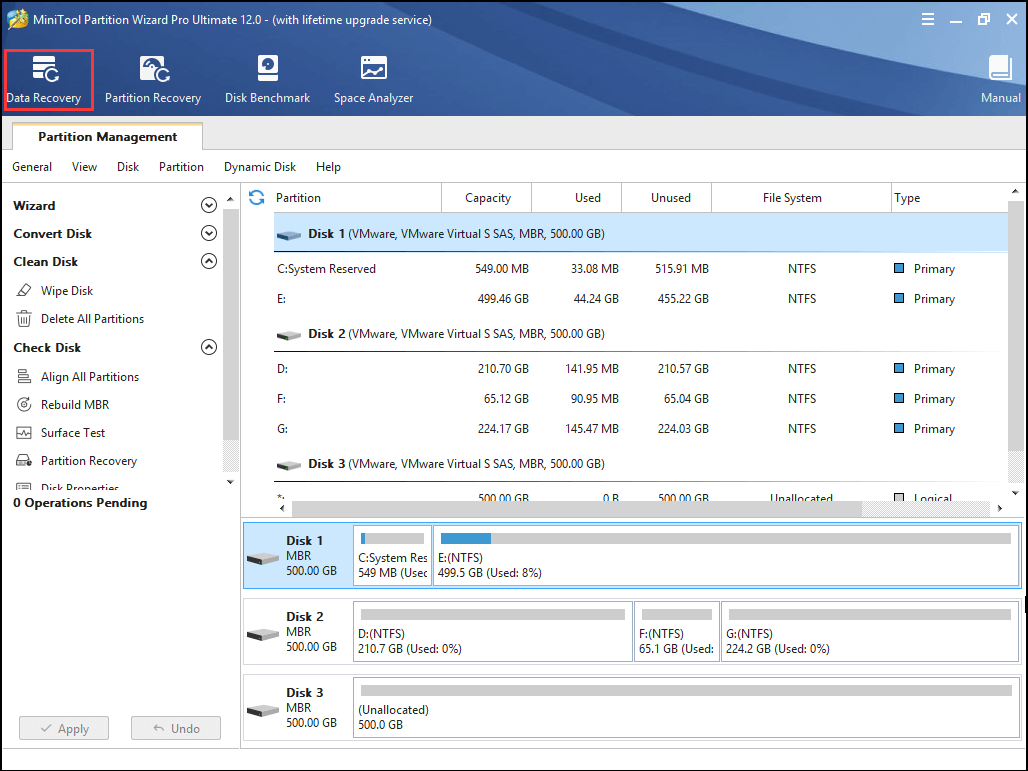Switch to Partition Management tab
1028x771 pixels.
[x=107, y=137]
